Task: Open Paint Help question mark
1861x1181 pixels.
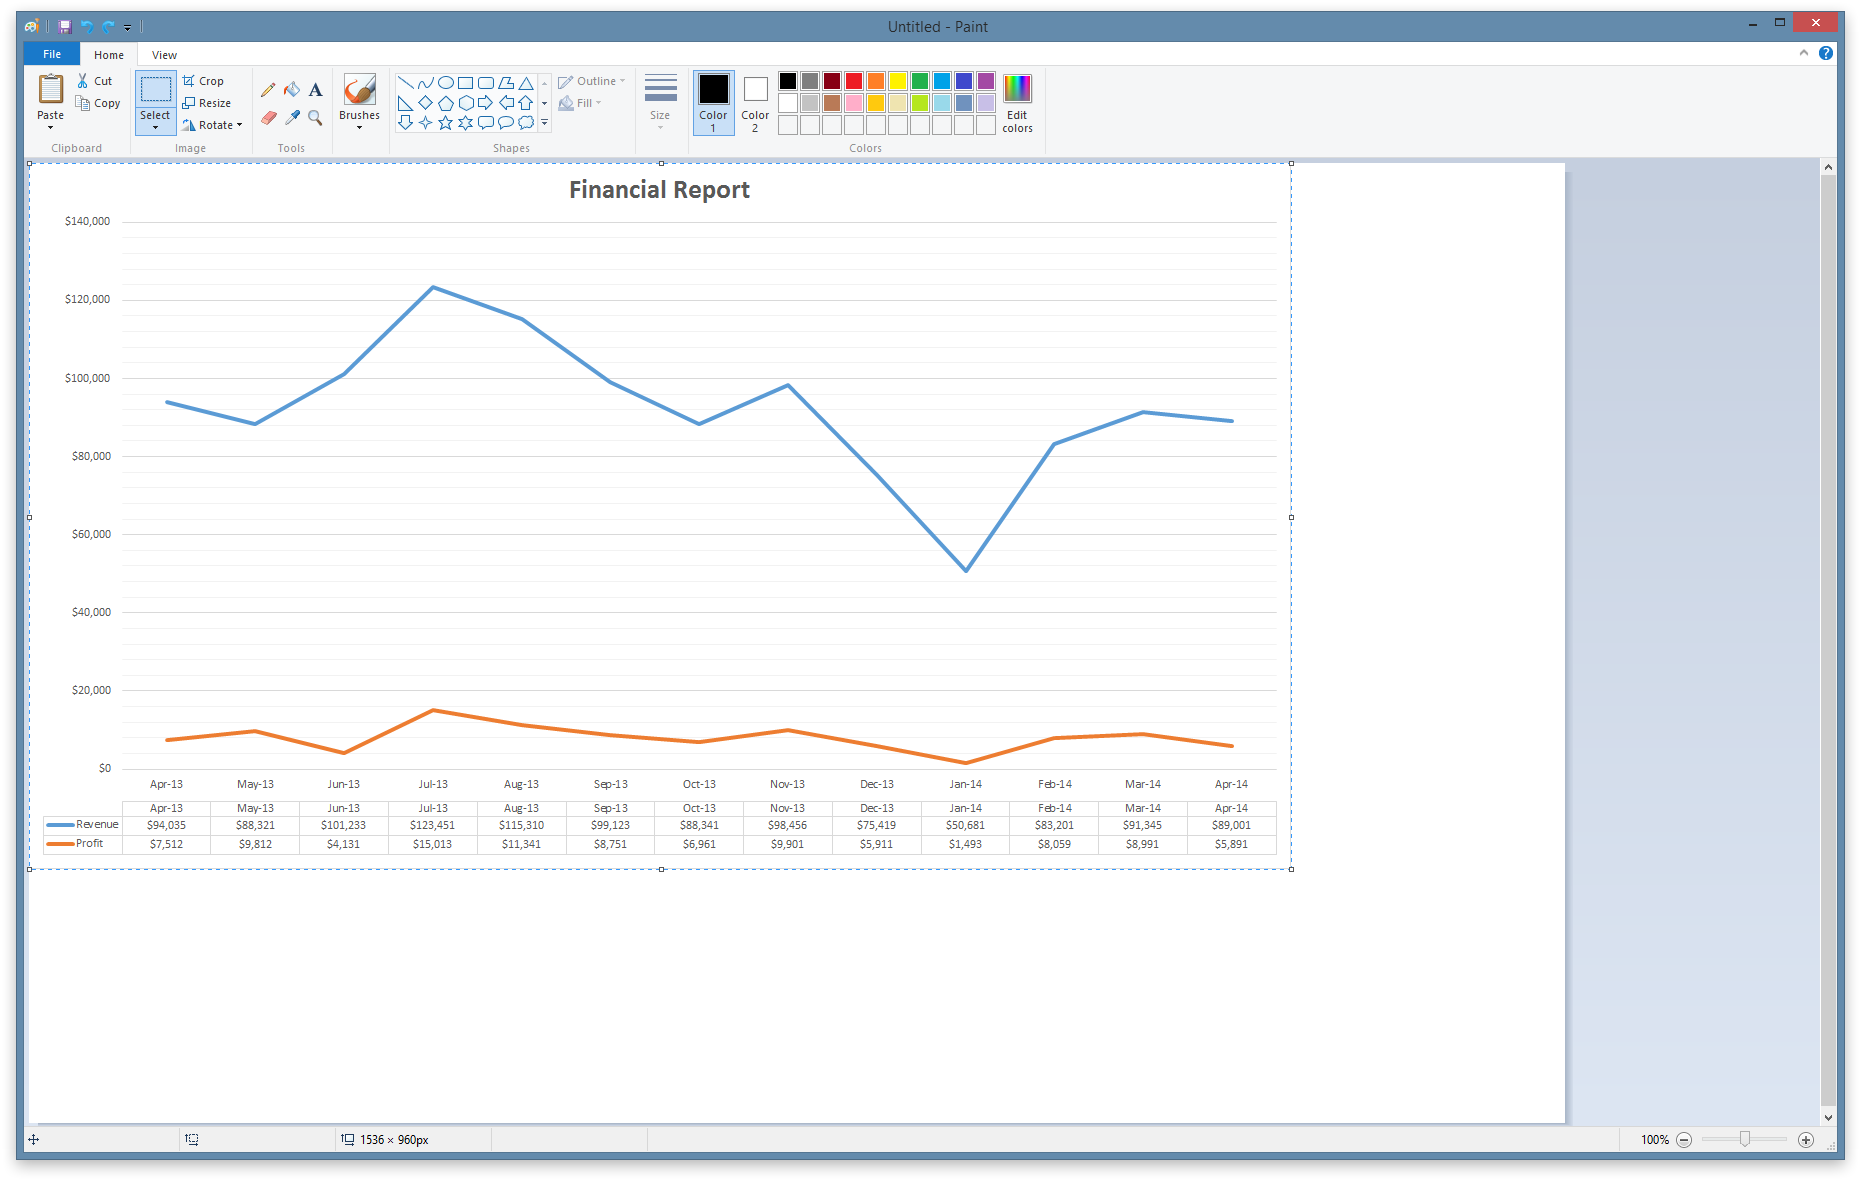Action: point(1826,53)
